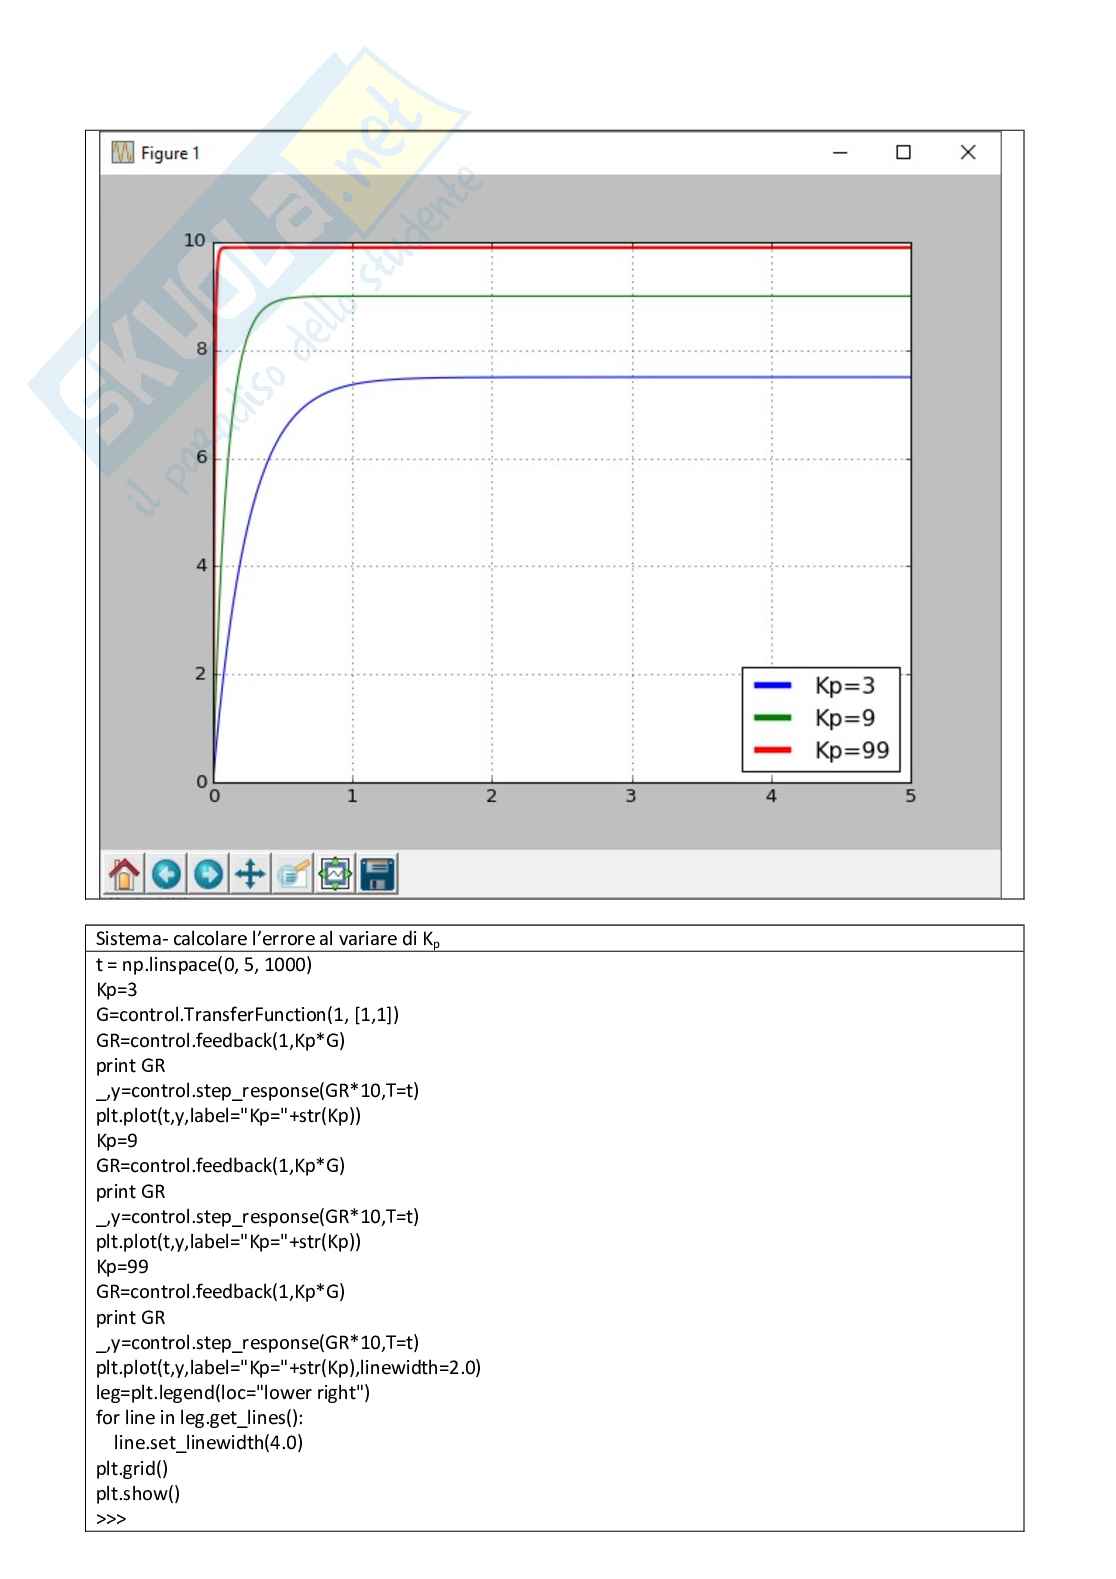This screenshot has width=1116, height=1579.
Task: Click the green Kp=9 legend line
Action: coord(772,718)
